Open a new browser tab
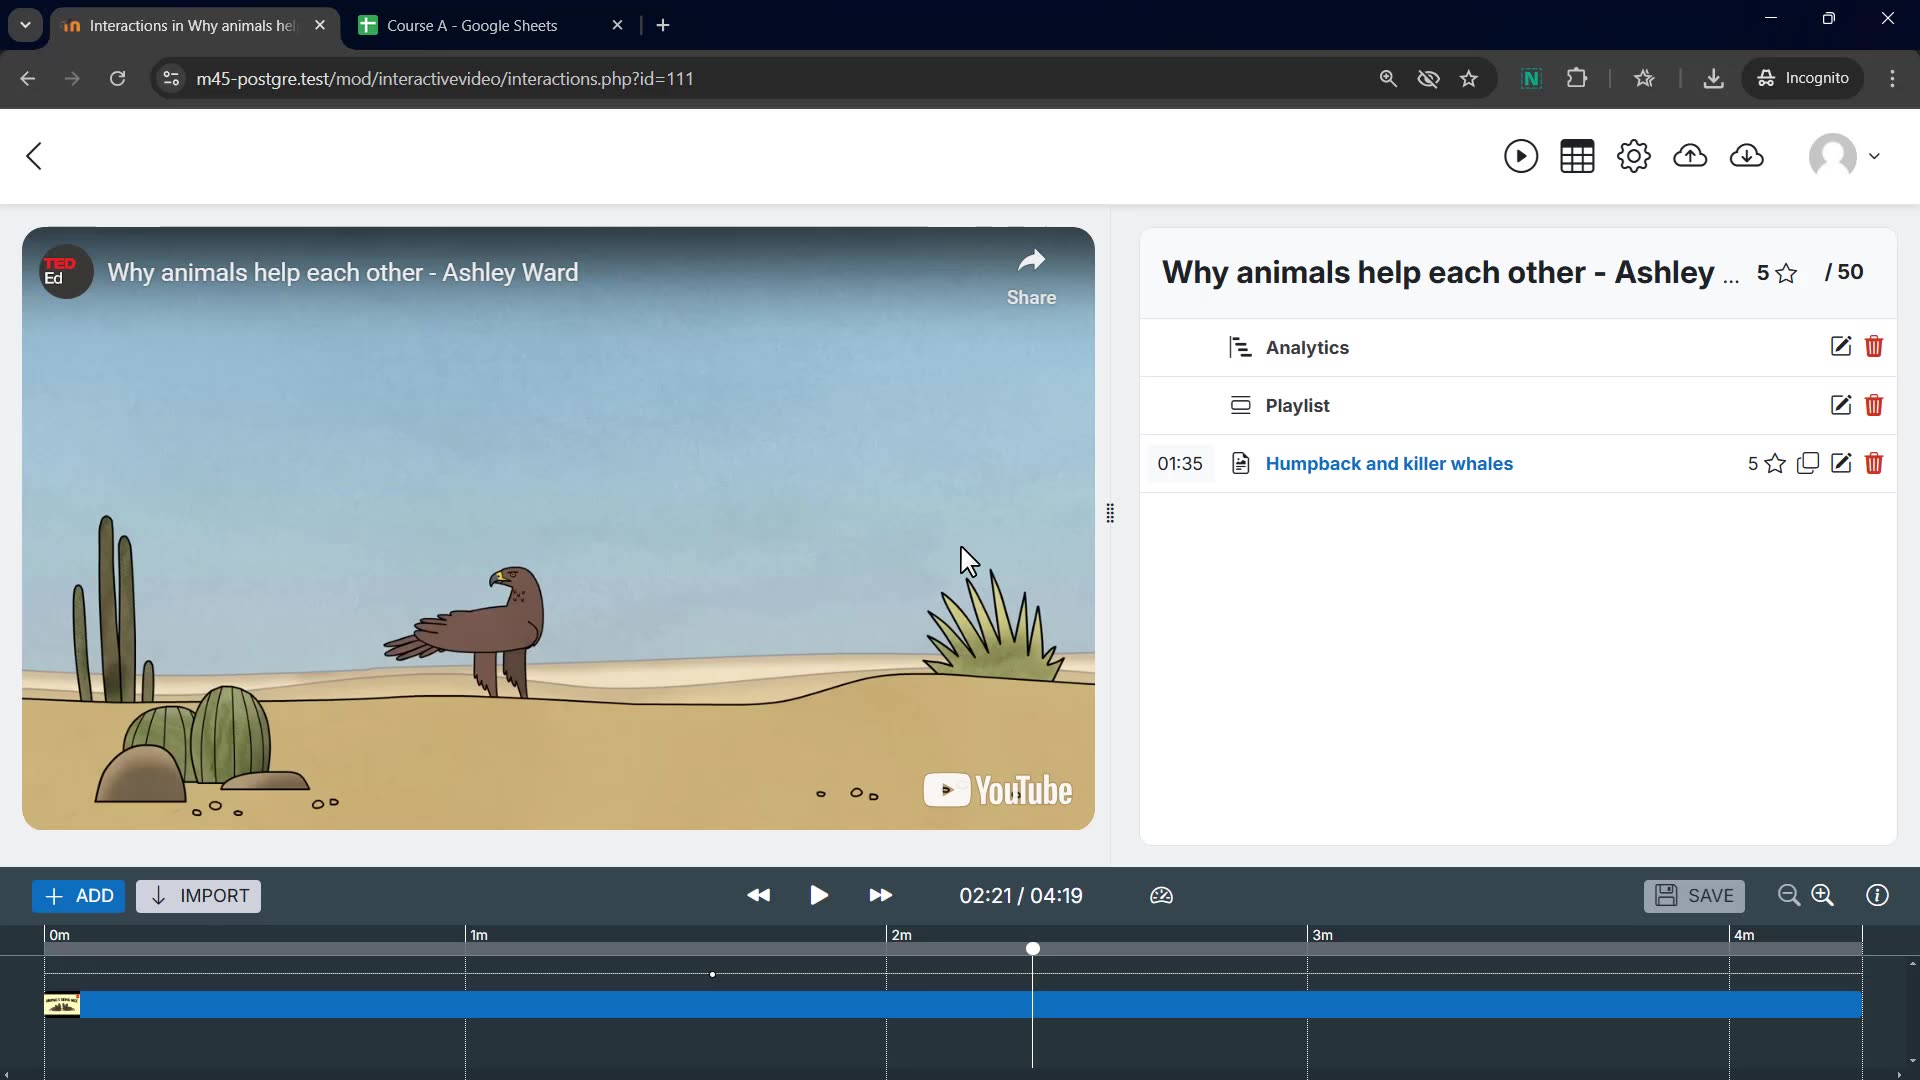The image size is (1920, 1080). 663,25
